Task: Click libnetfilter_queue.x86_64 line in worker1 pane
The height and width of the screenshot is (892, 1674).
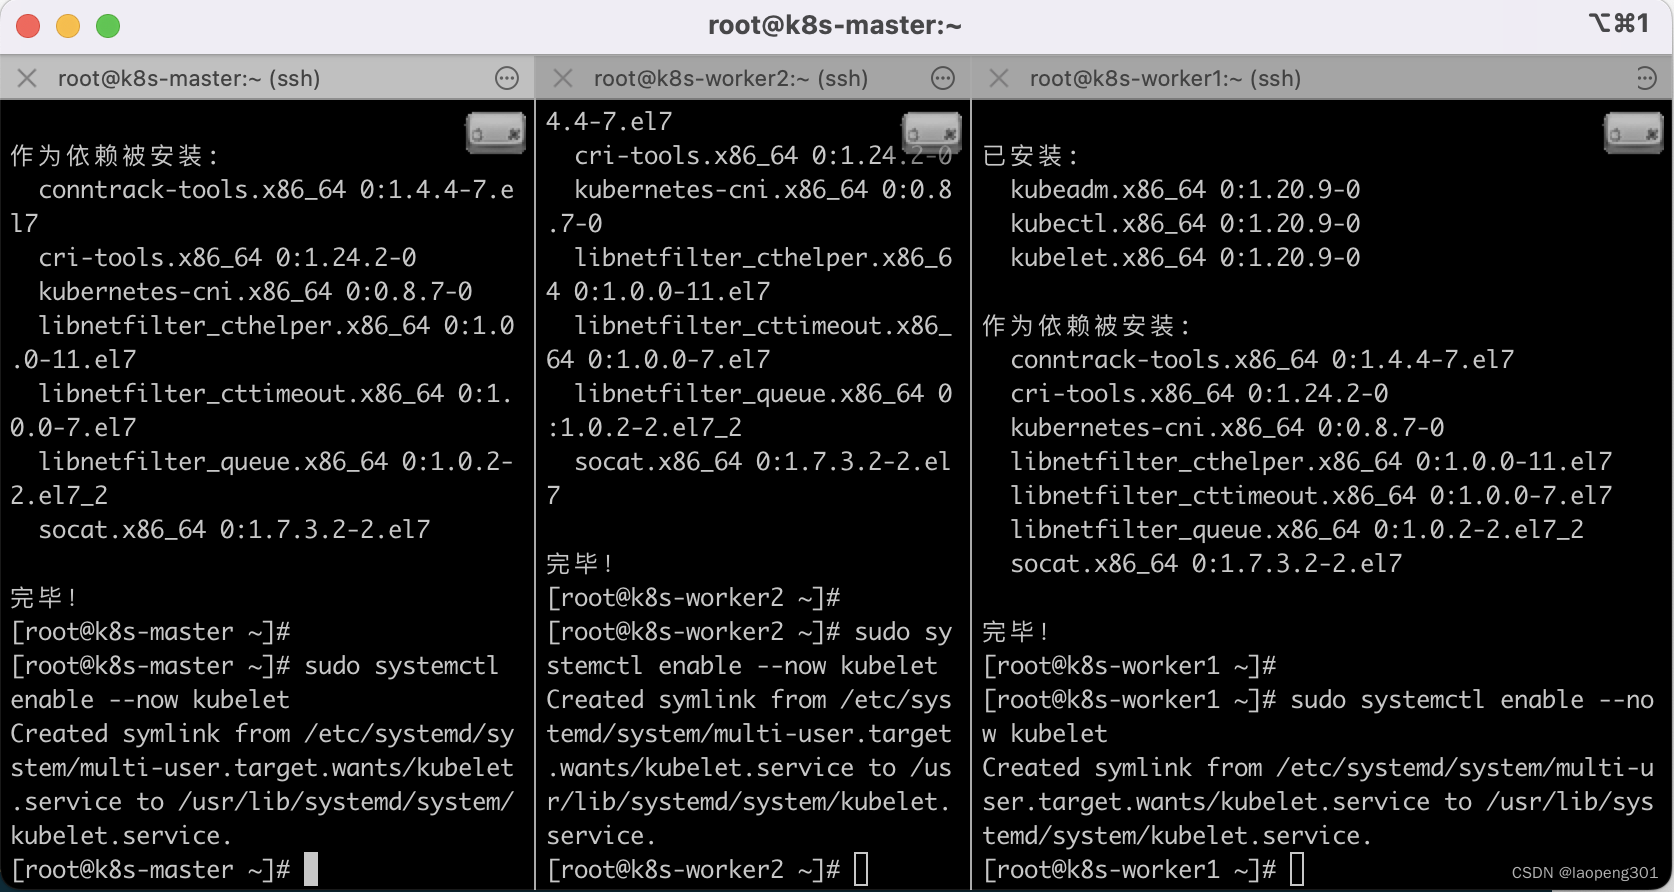Action: [1297, 529]
